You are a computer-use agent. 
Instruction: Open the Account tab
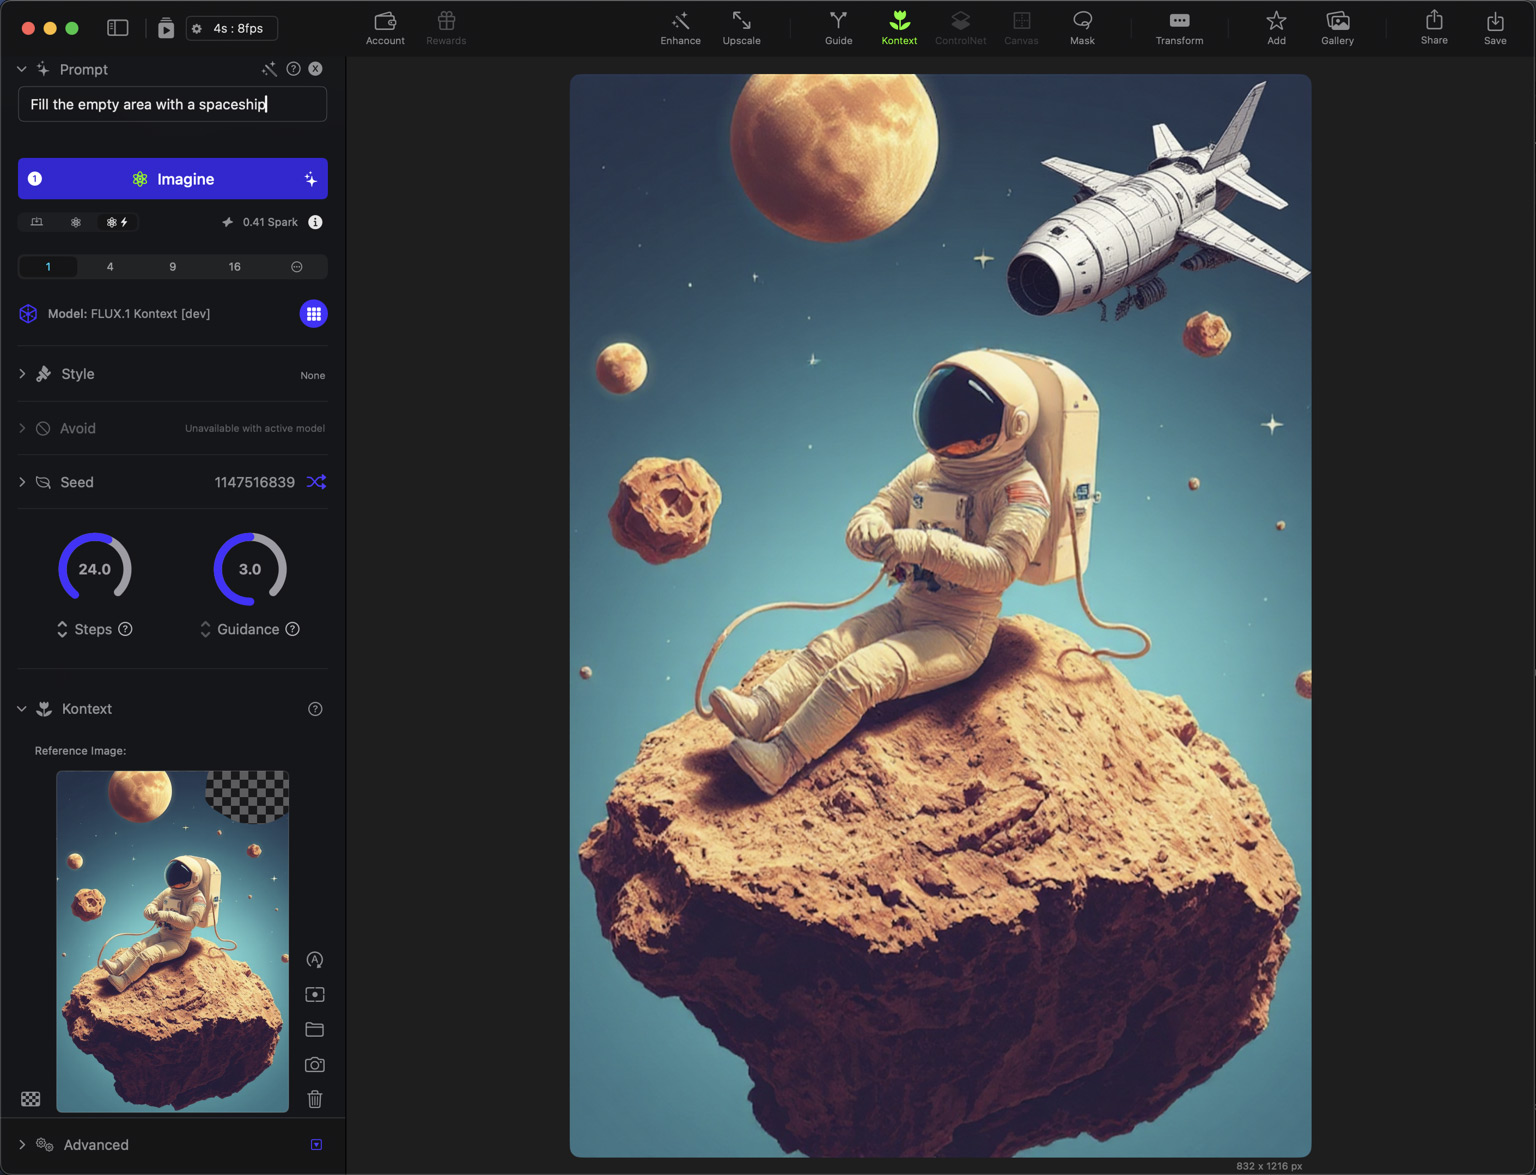pyautogui.click(x=385, y=27)
